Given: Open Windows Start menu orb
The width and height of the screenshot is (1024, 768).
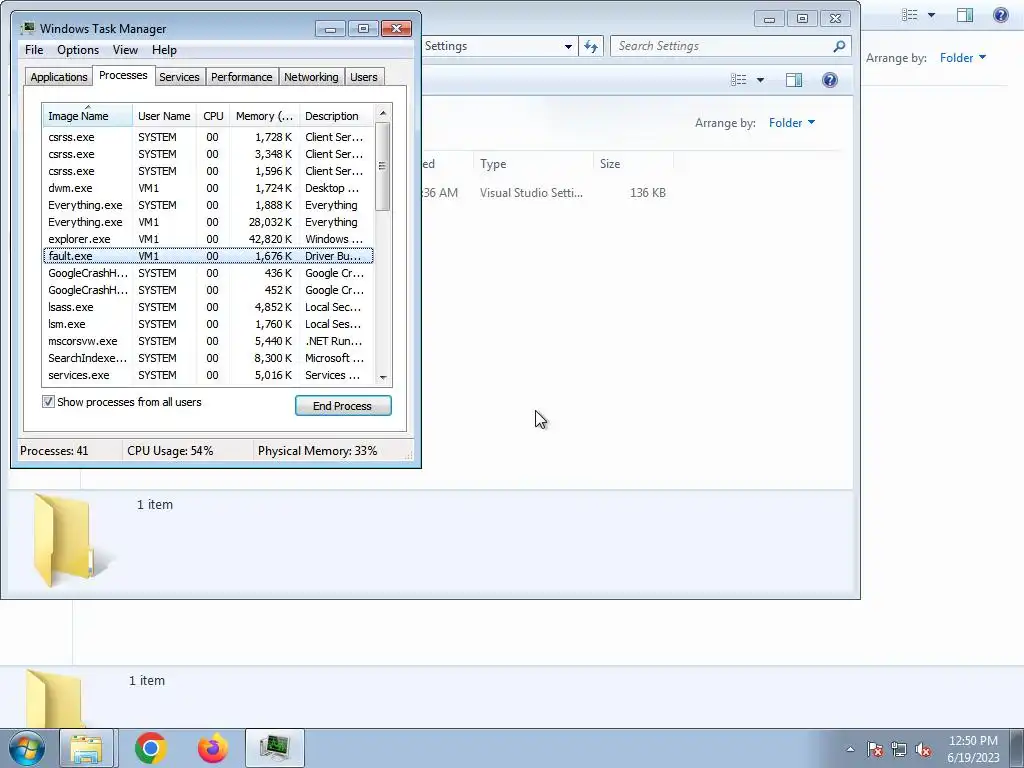Looking at the screenshot, I should pyautogui.click(x=26, y=748).
